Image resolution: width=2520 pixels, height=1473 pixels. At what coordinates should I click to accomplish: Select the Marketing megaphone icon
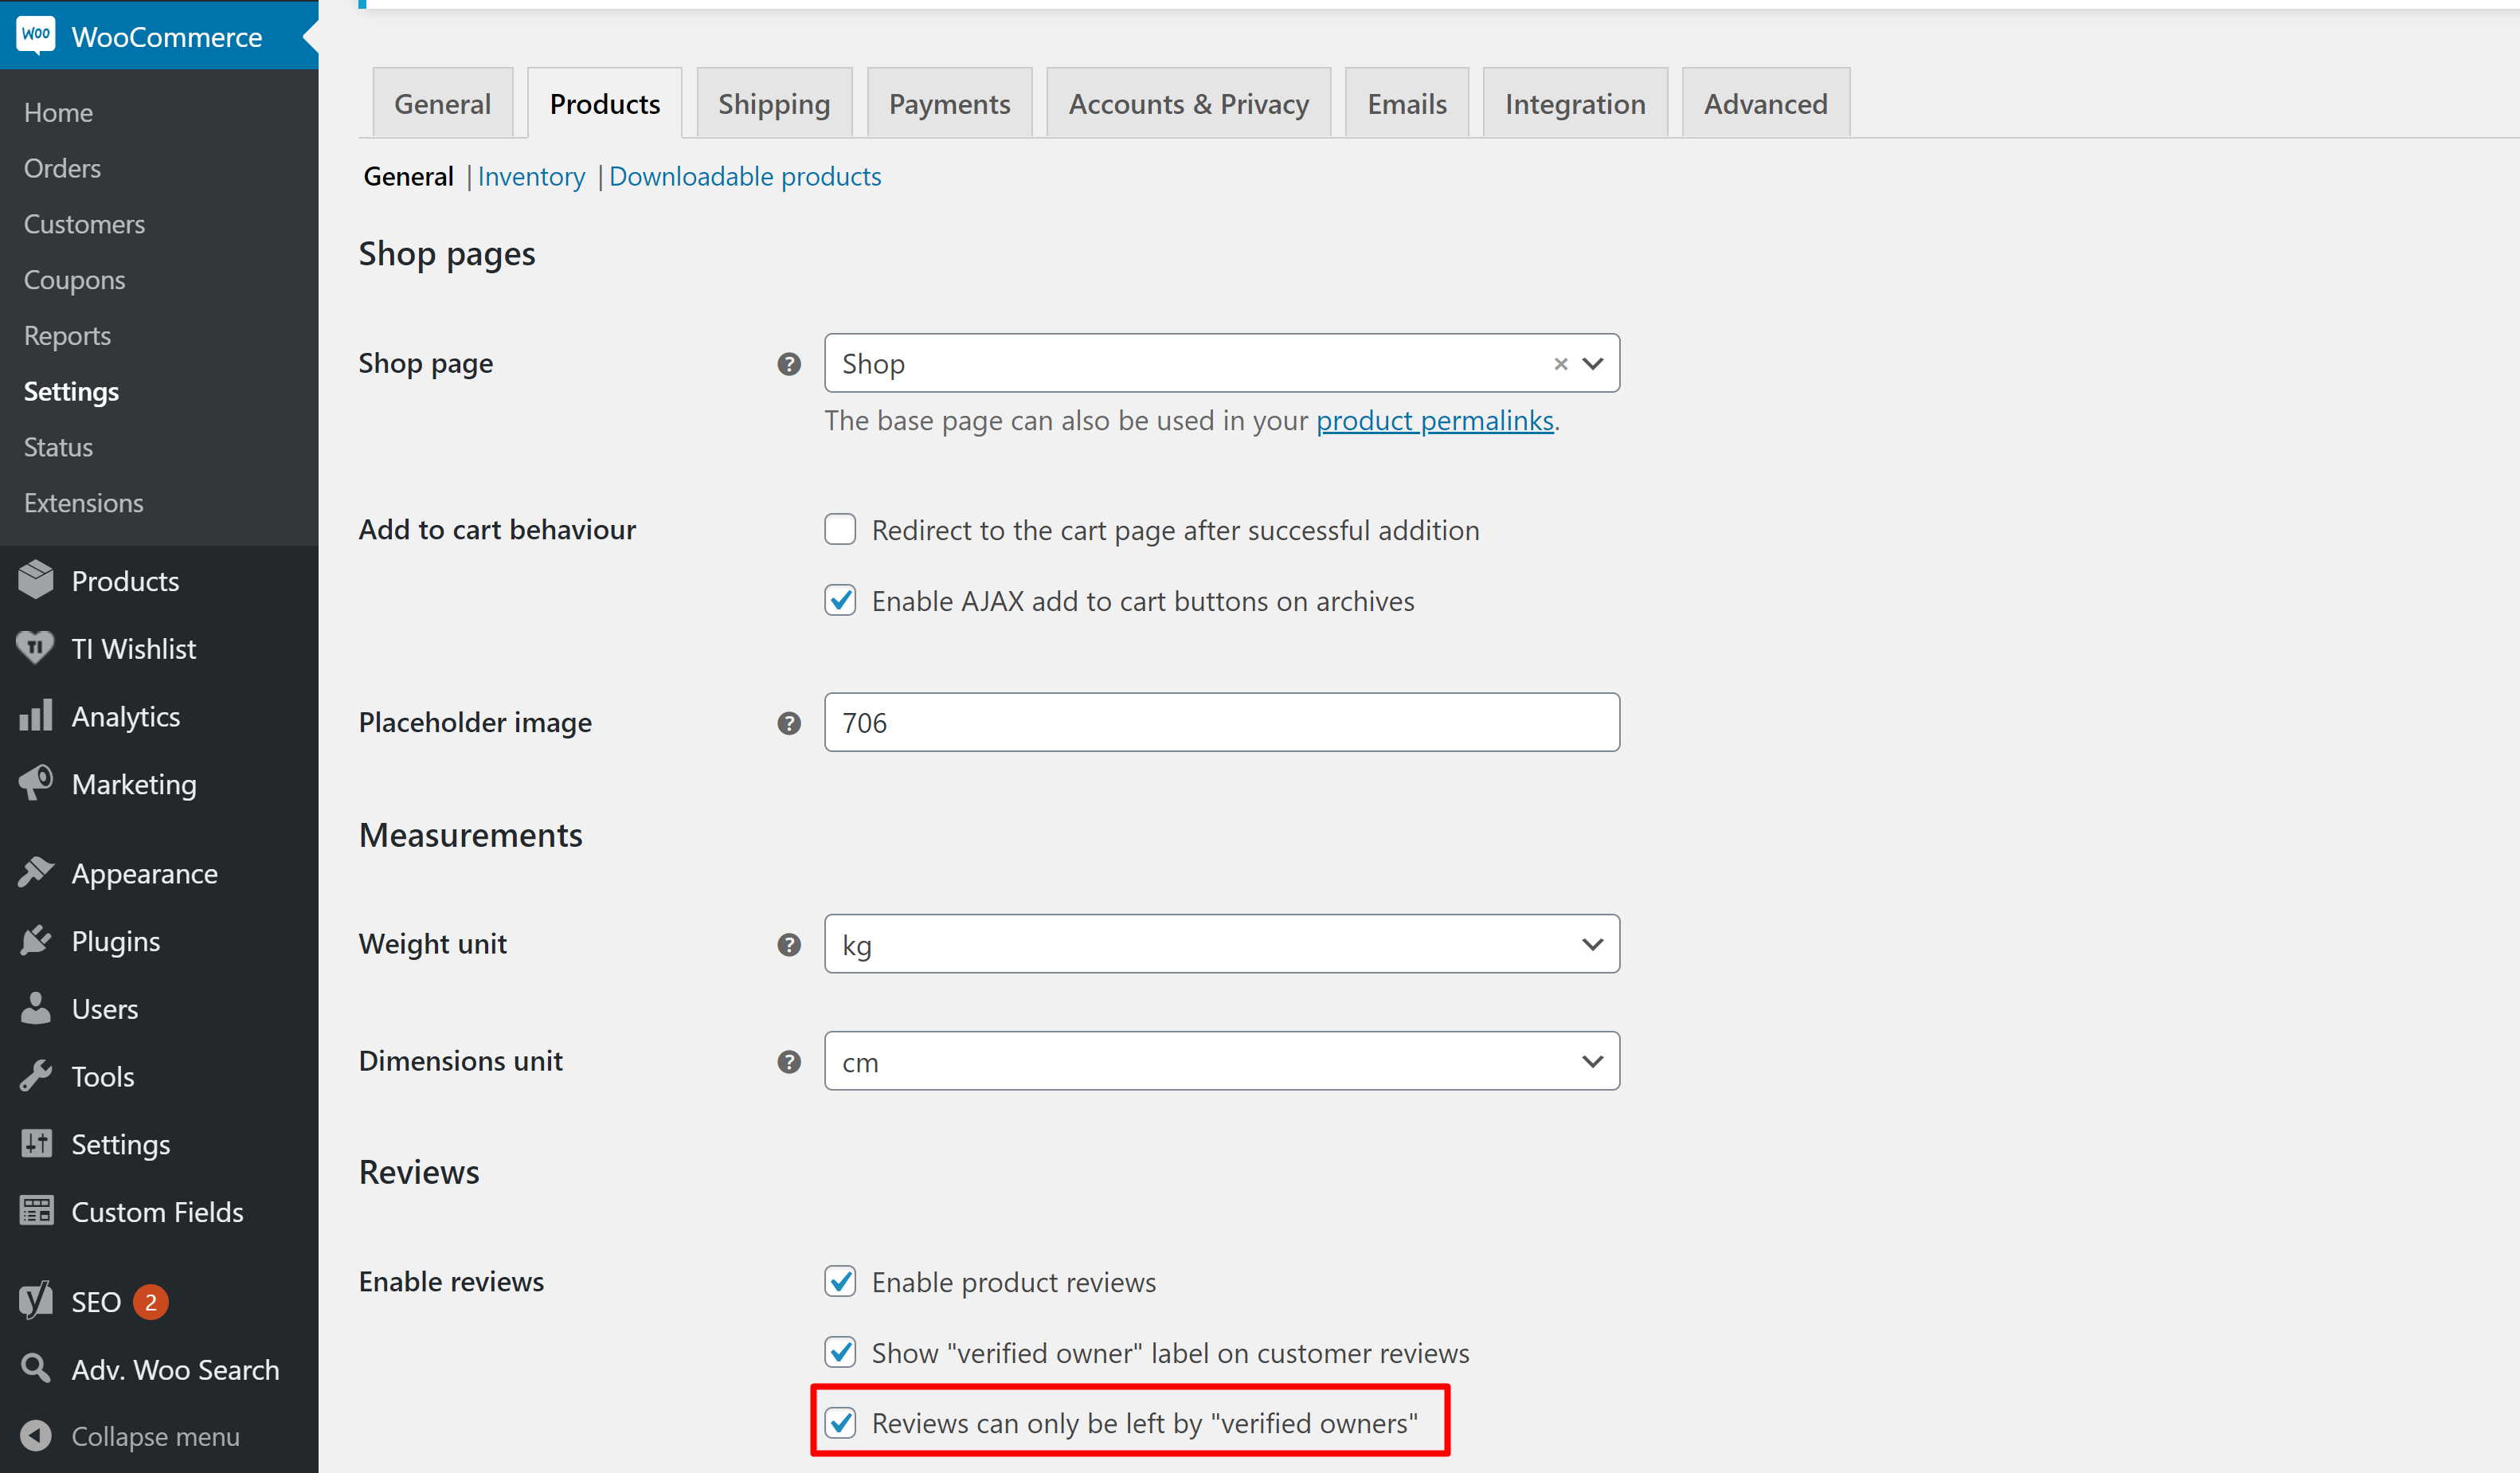click(35, 784)
